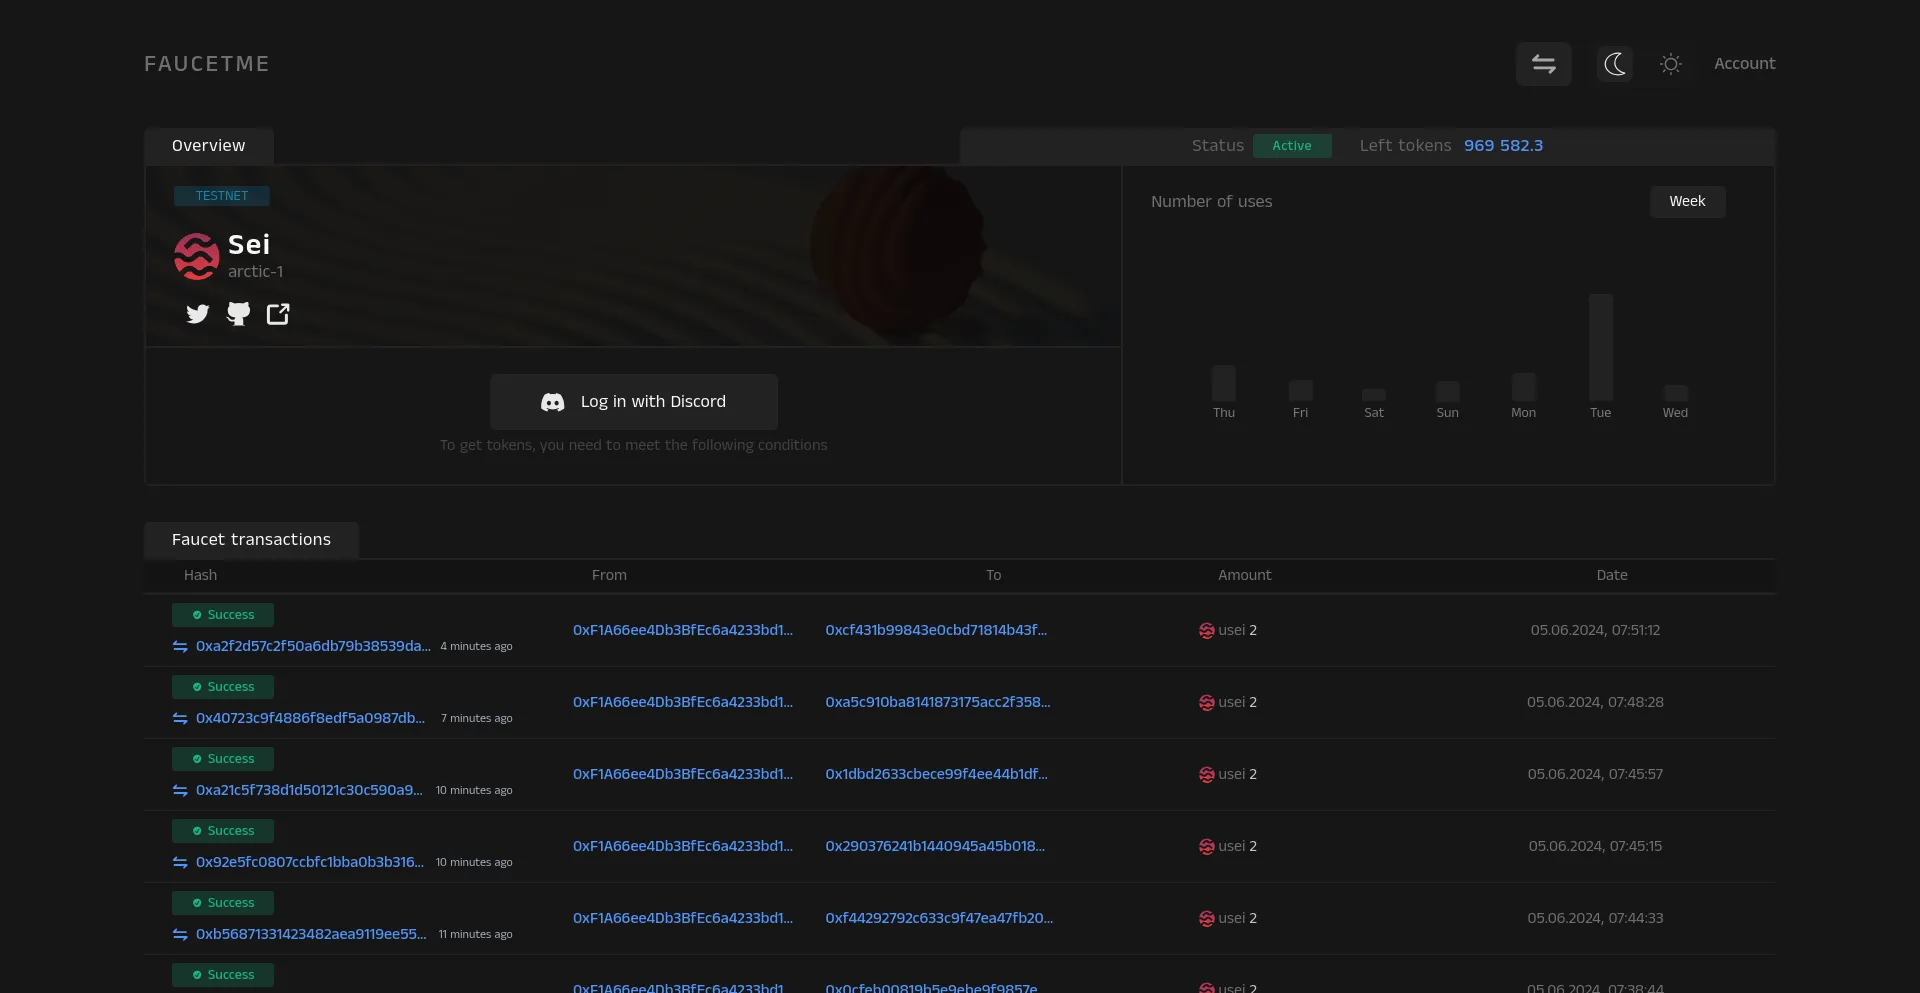Open transaction hash 0xa2f2d57c2f50a6db79b38539da...
1920x993 pixels.
pos(313,646)
